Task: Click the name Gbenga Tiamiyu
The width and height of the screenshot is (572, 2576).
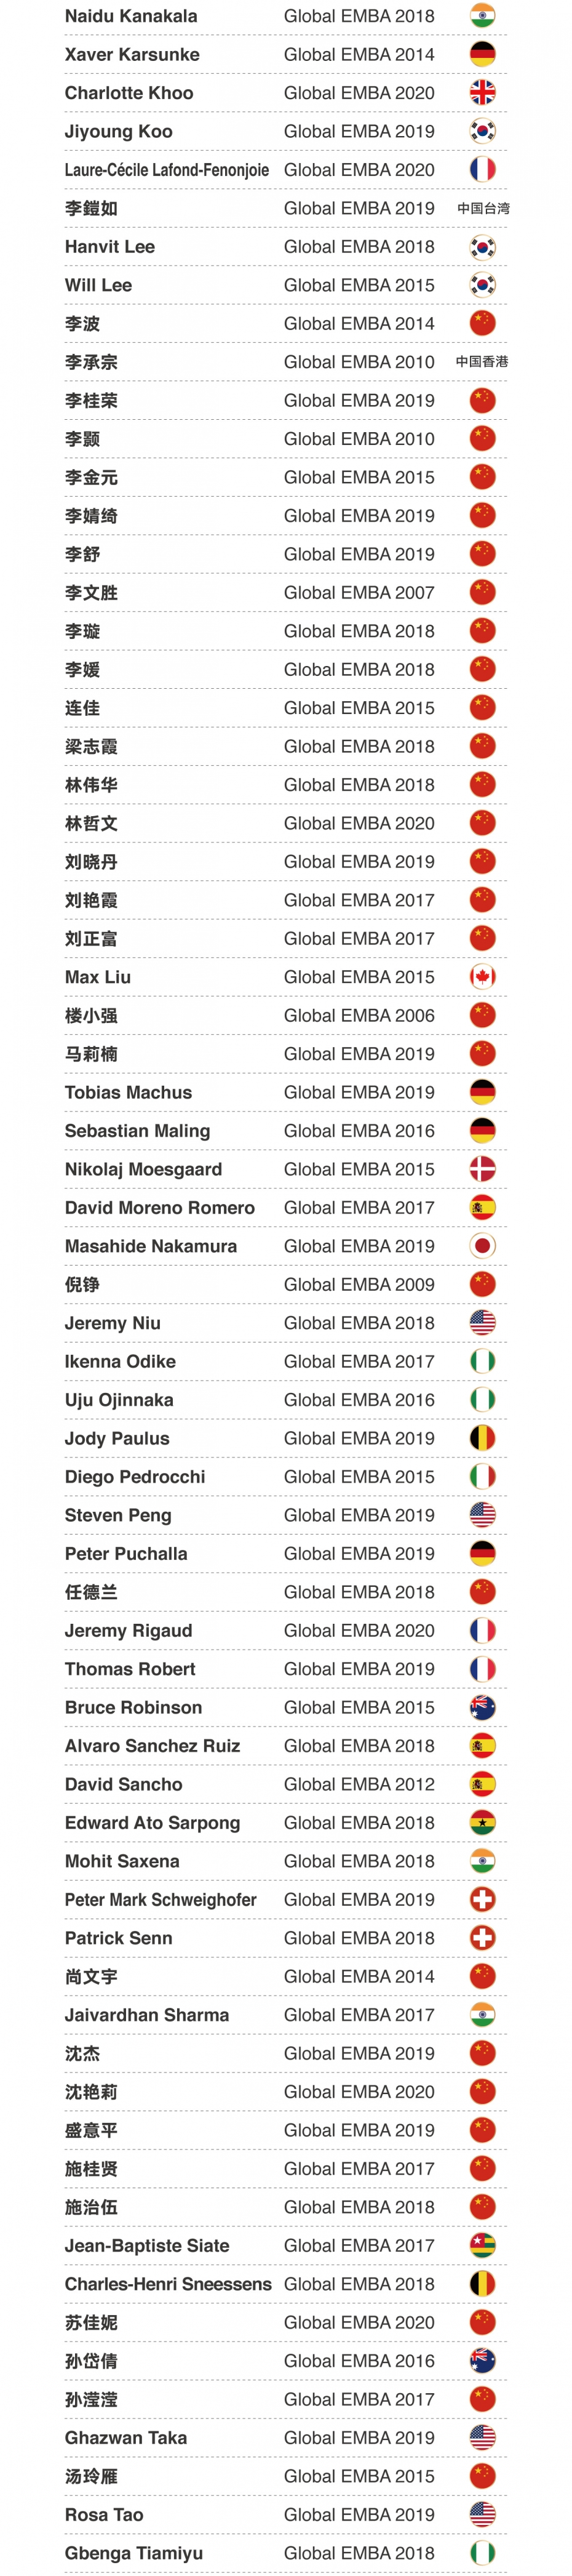Action: (134, 2553)
